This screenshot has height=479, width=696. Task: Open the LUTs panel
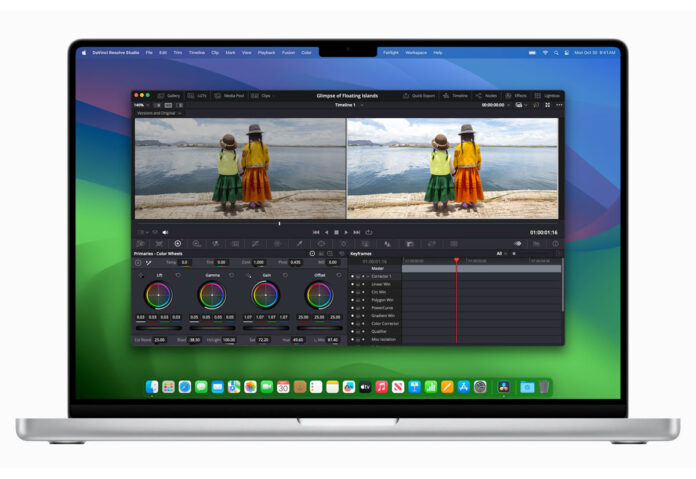[x=197, y=96]
